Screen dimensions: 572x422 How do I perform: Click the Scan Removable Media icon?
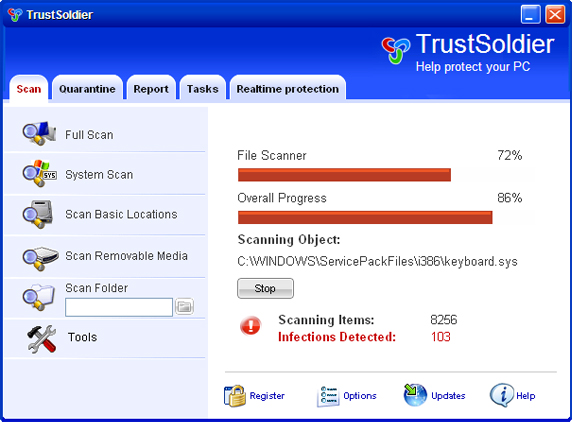point(40,258)
